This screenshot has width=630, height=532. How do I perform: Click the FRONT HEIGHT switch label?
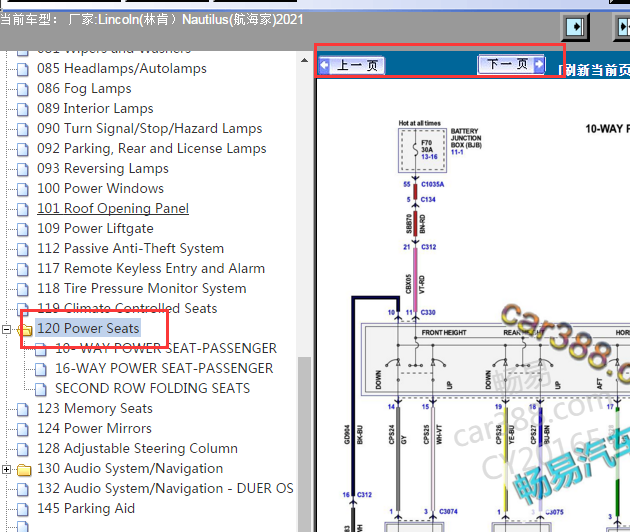pyautogui.click(x=444, y=332)
